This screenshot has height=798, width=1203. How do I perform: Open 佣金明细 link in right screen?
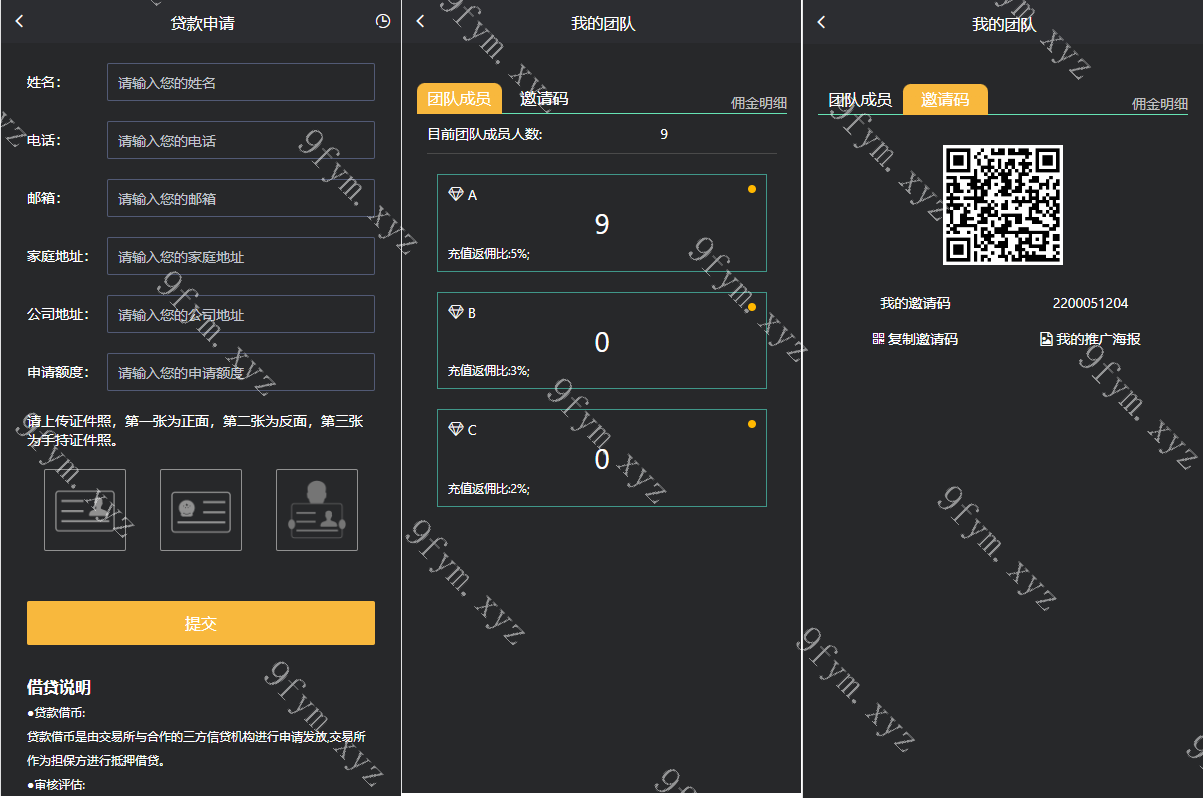tap(1160, 104)
